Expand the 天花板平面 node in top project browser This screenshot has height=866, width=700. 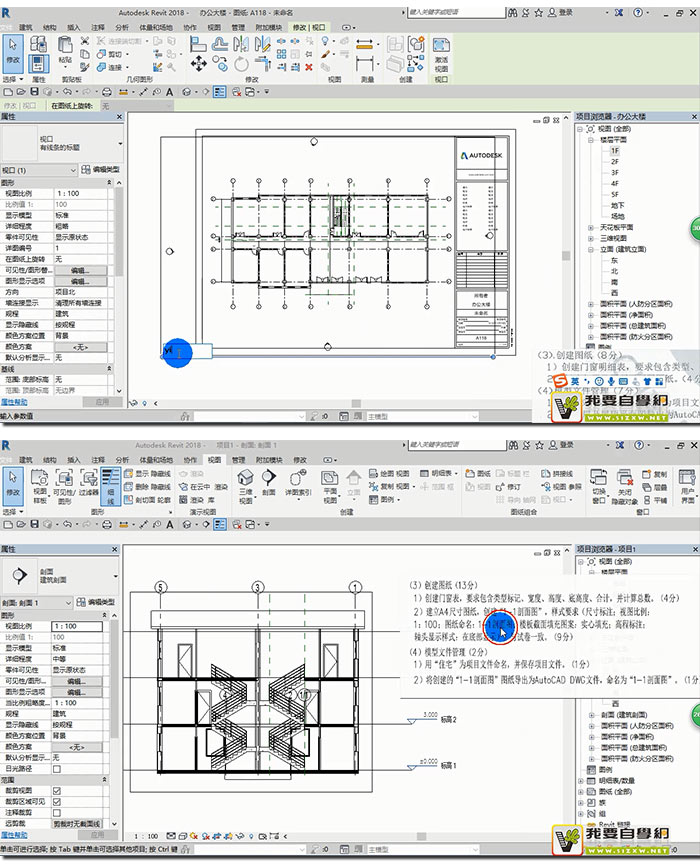pyautogui.click(x=591, y=228)
